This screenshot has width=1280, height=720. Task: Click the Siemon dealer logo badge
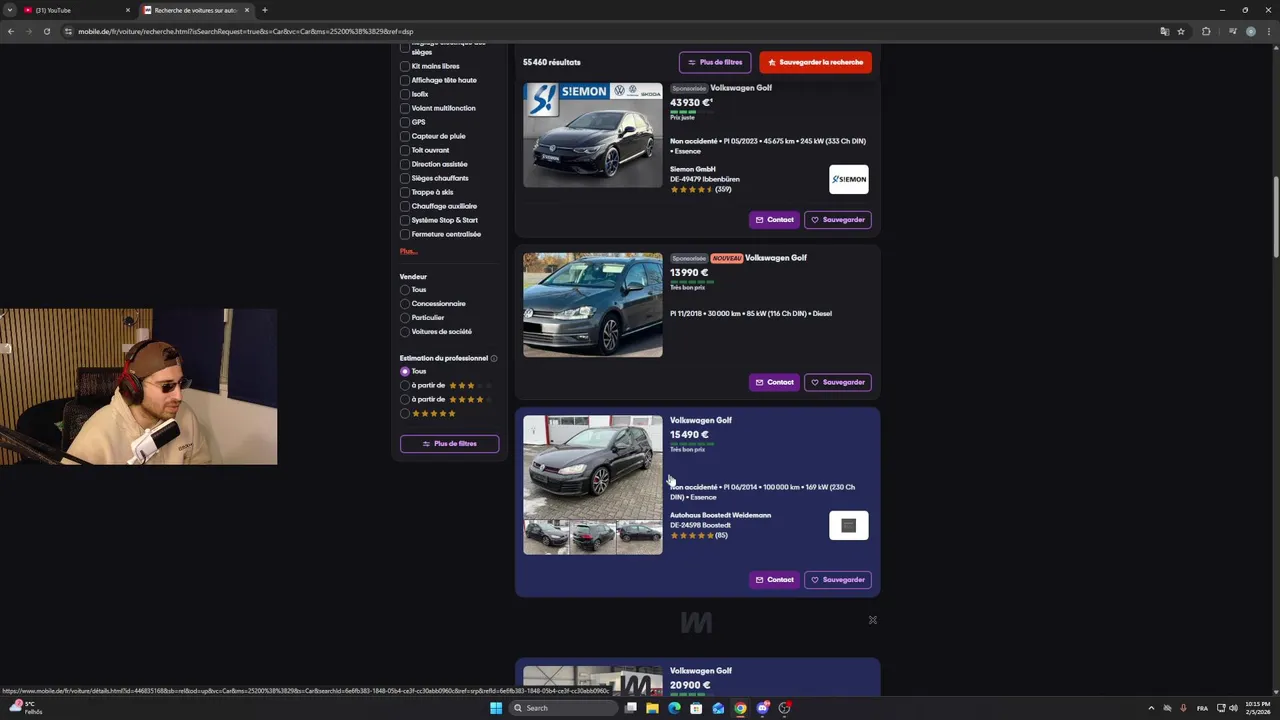coord(849,179)
